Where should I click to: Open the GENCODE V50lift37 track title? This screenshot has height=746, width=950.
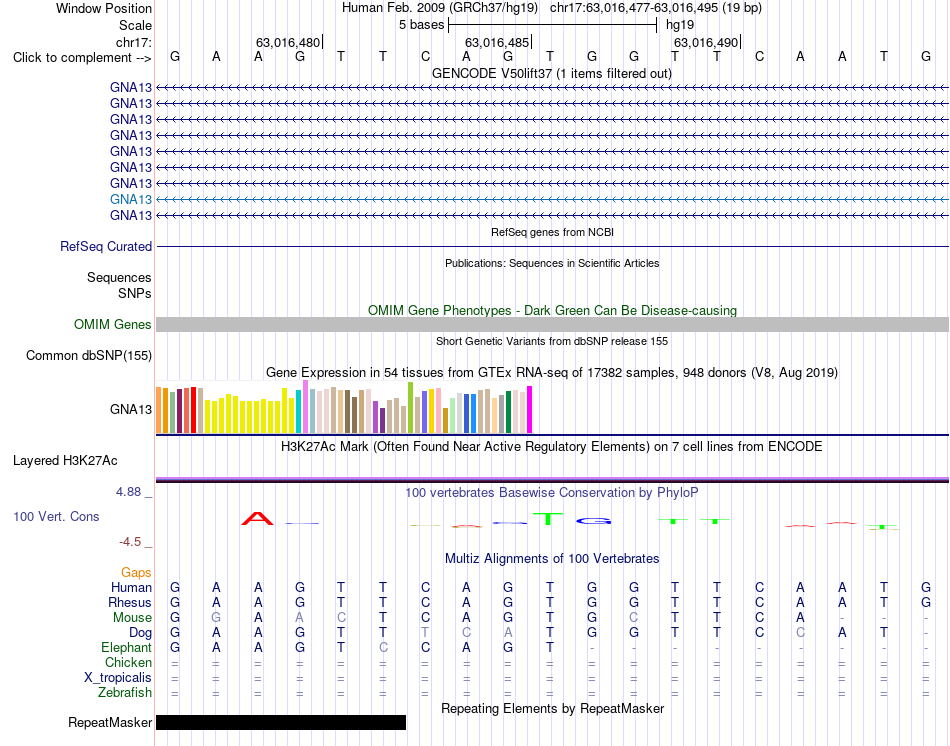pyautogui.click(x=551, y=73)
